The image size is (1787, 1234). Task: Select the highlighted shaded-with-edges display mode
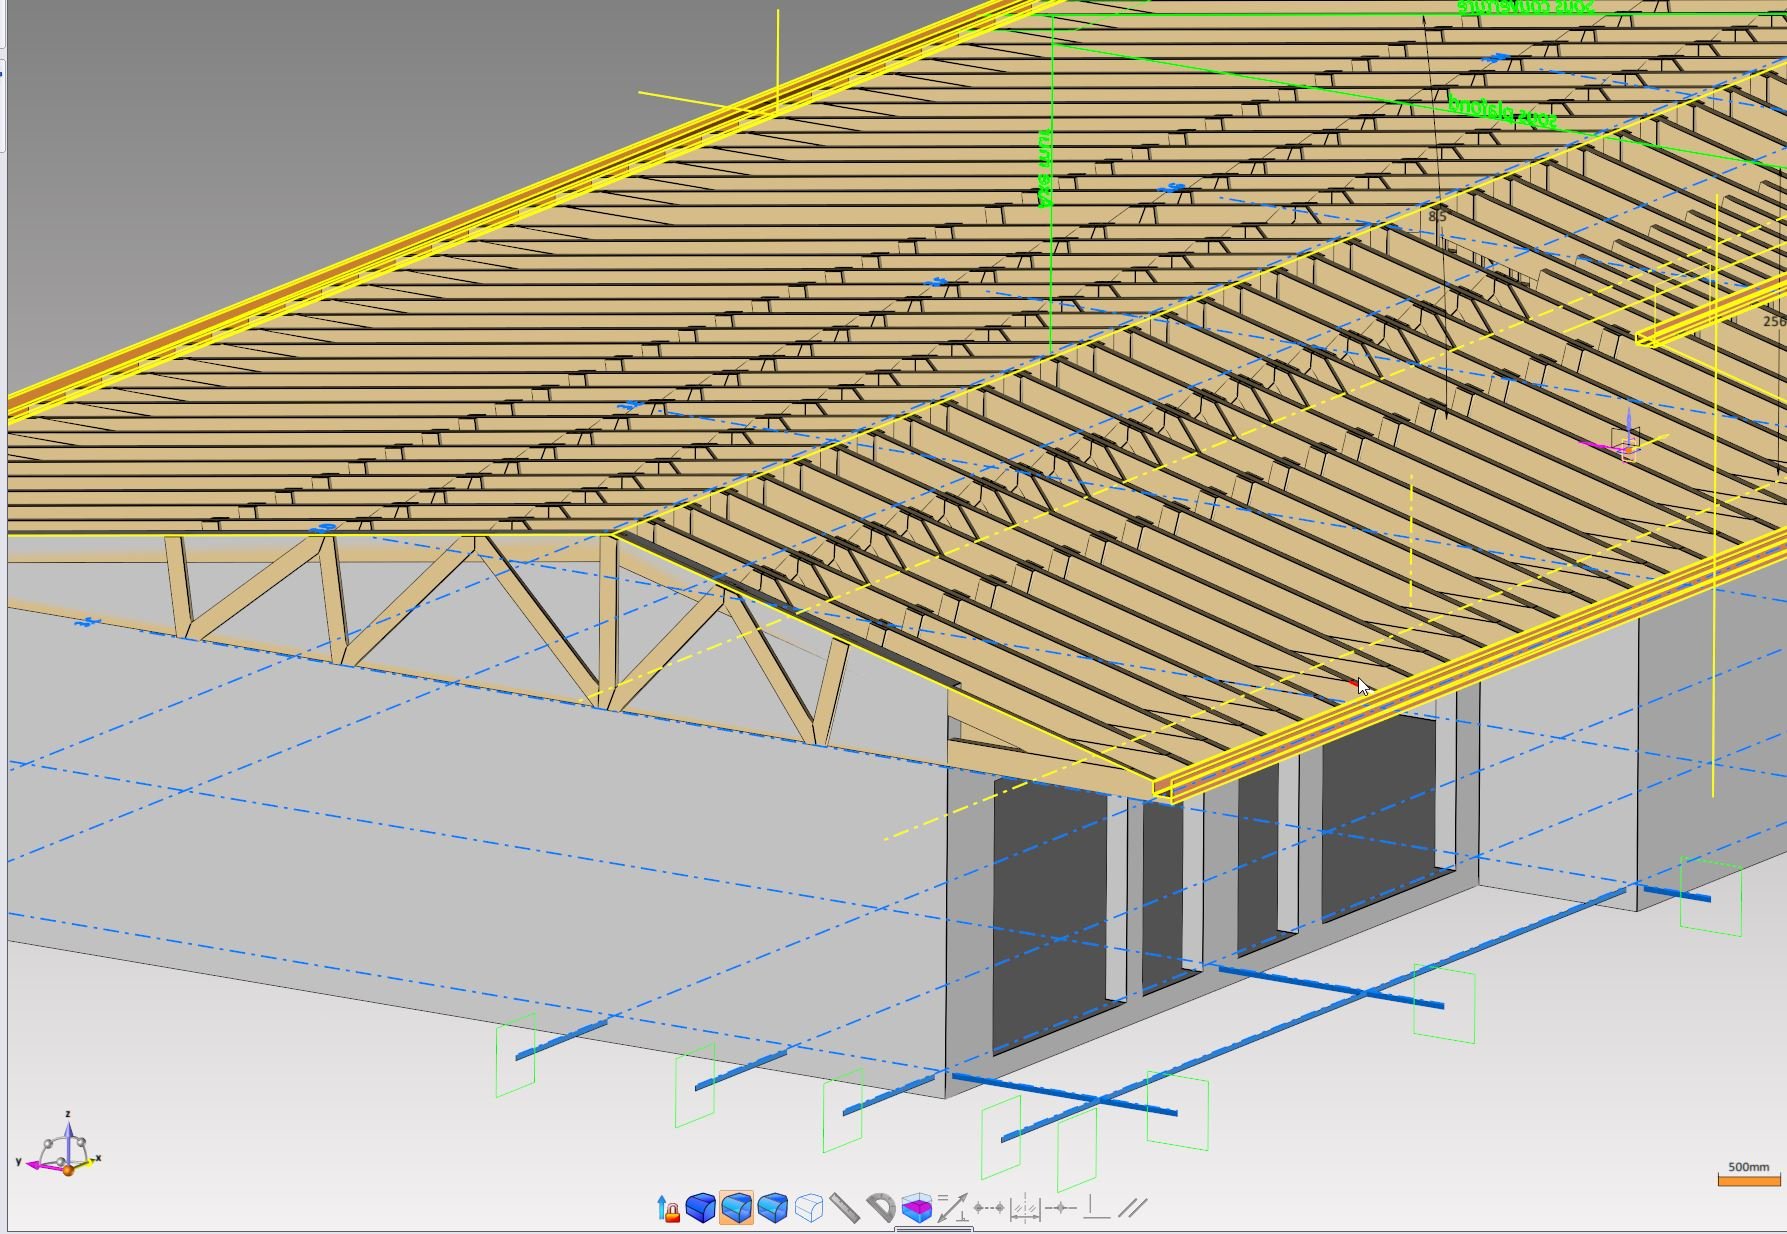(x=737, y=1208)
